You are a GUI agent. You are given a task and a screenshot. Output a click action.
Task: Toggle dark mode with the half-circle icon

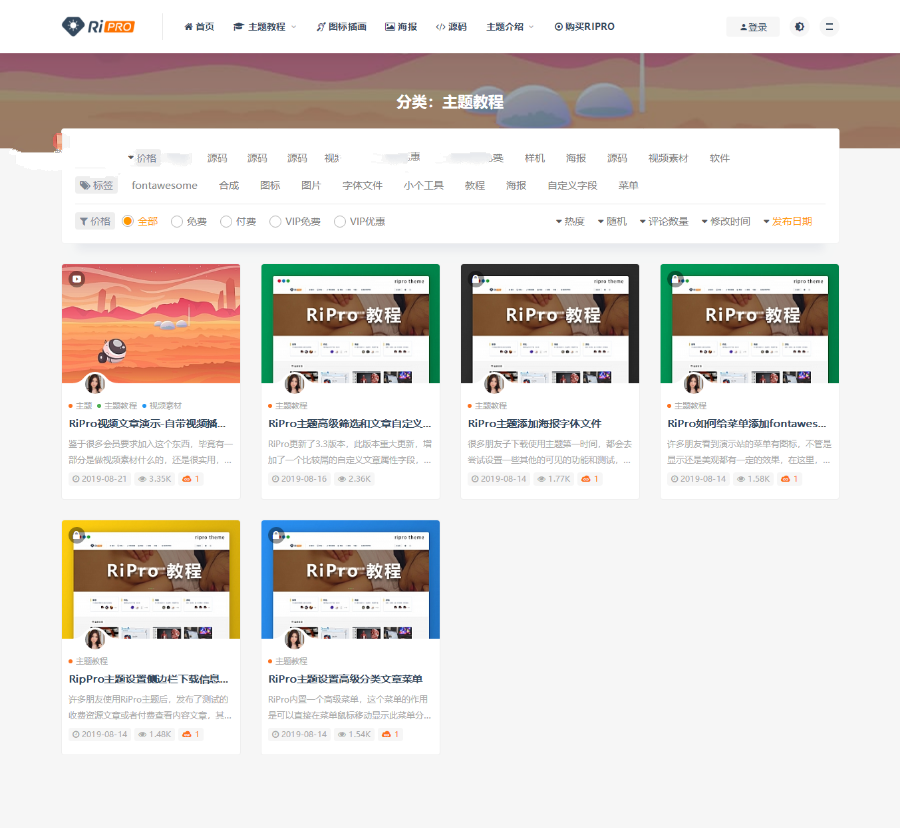(800, 26)
